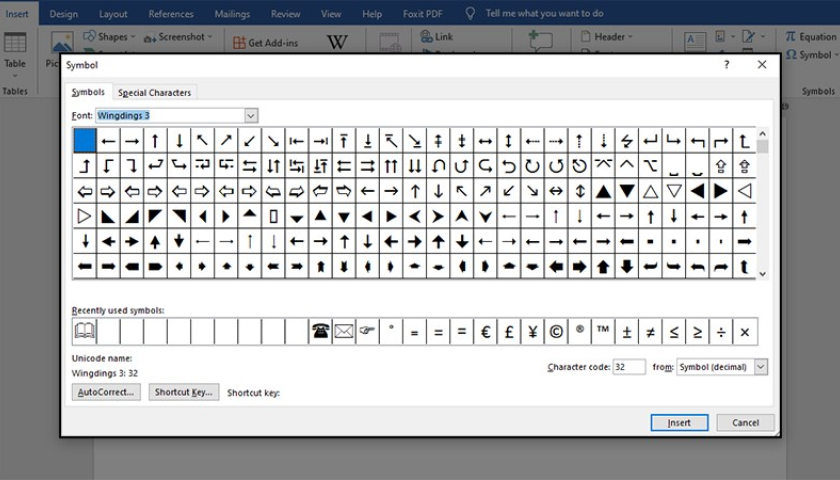840x480 pixels.
Task: Click the Wikipedia icon in the ribbon
Action: click(337, 43)
